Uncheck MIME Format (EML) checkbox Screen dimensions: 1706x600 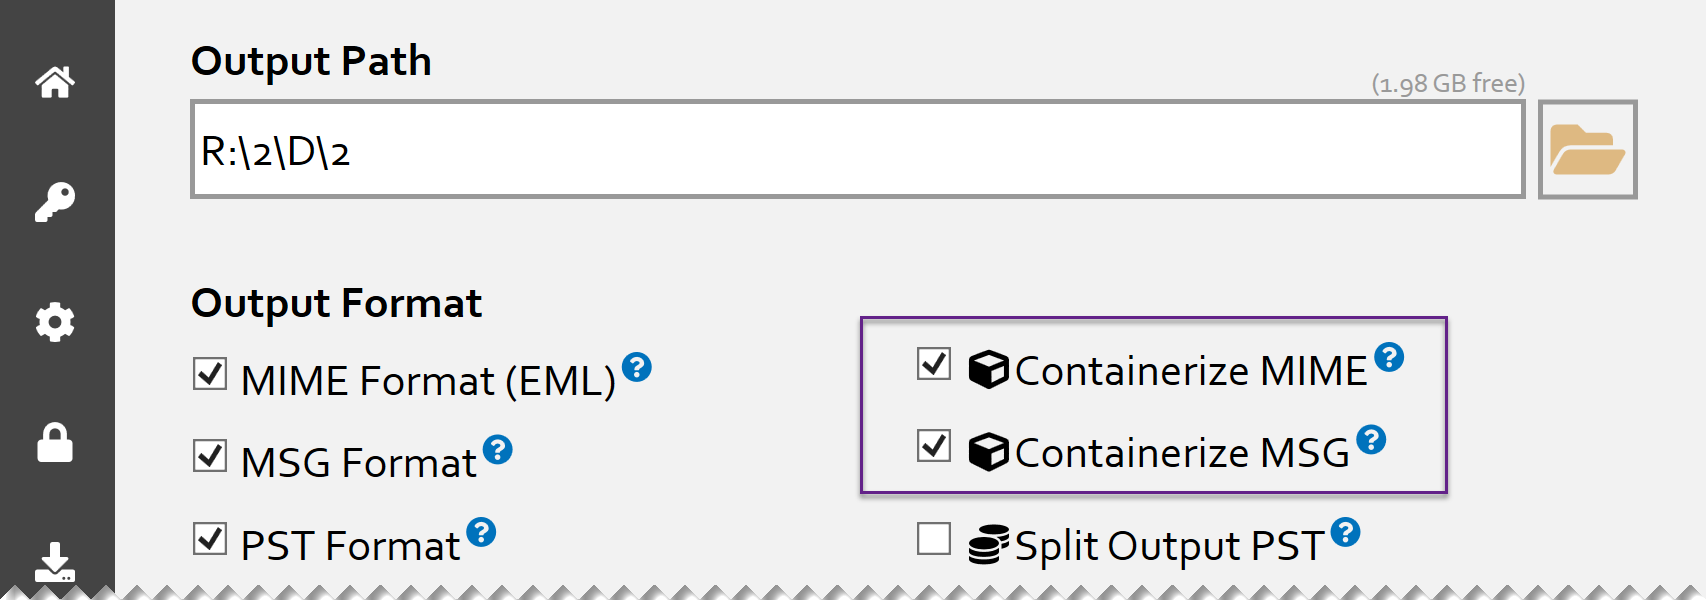(210, 374)
